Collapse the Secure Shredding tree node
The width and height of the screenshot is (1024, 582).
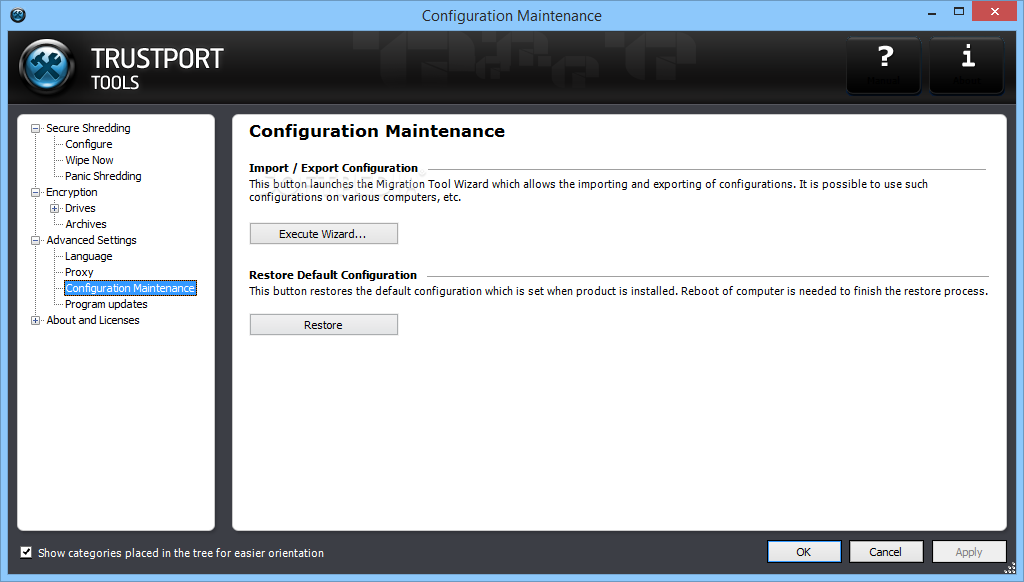[36, 129]
